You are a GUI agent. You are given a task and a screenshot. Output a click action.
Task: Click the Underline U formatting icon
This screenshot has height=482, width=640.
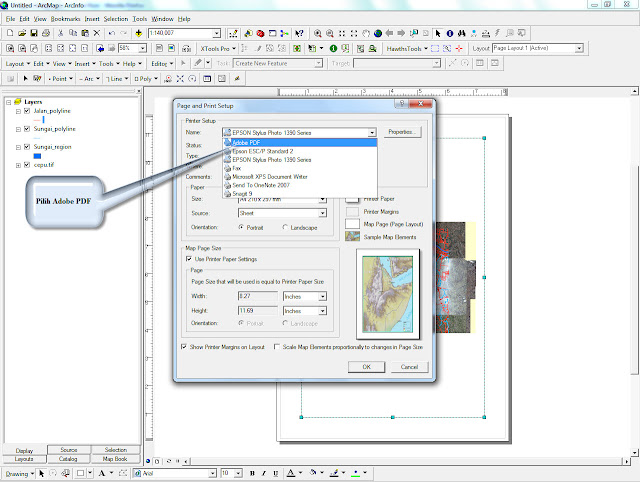pos(276,473)
